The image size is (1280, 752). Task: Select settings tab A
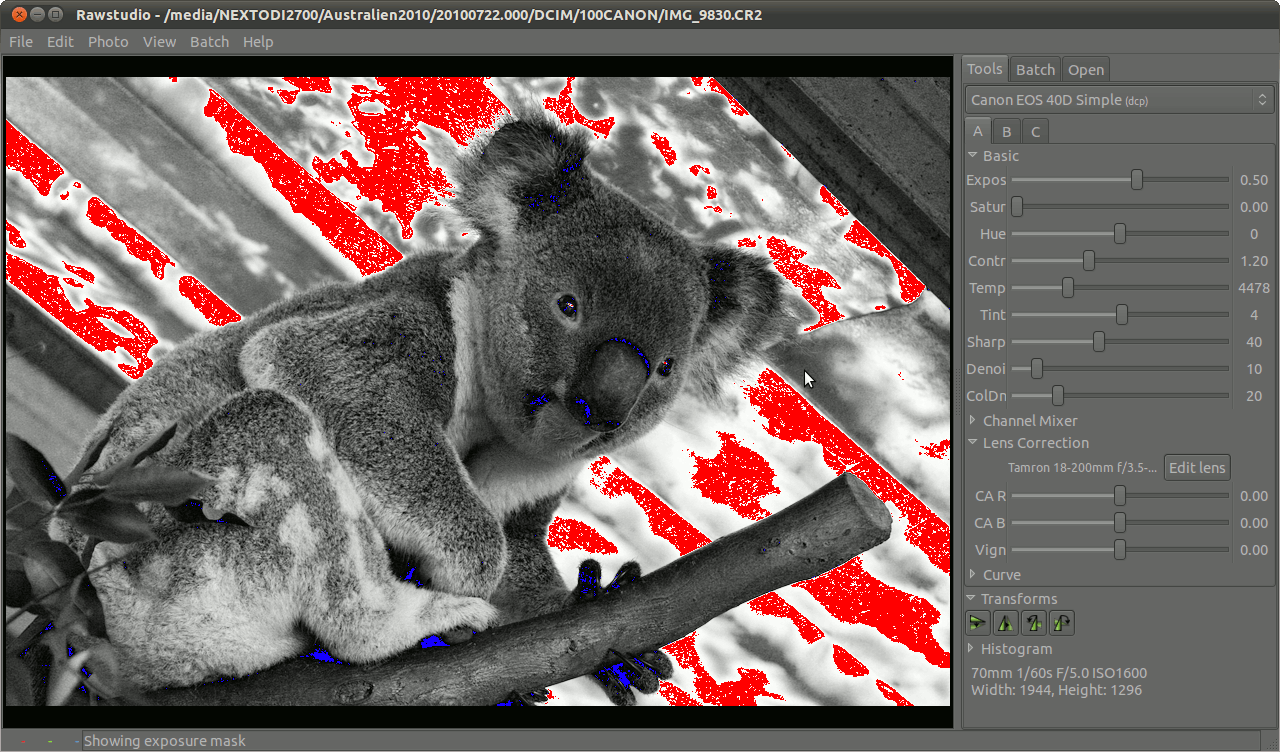[x=978, y=131]
